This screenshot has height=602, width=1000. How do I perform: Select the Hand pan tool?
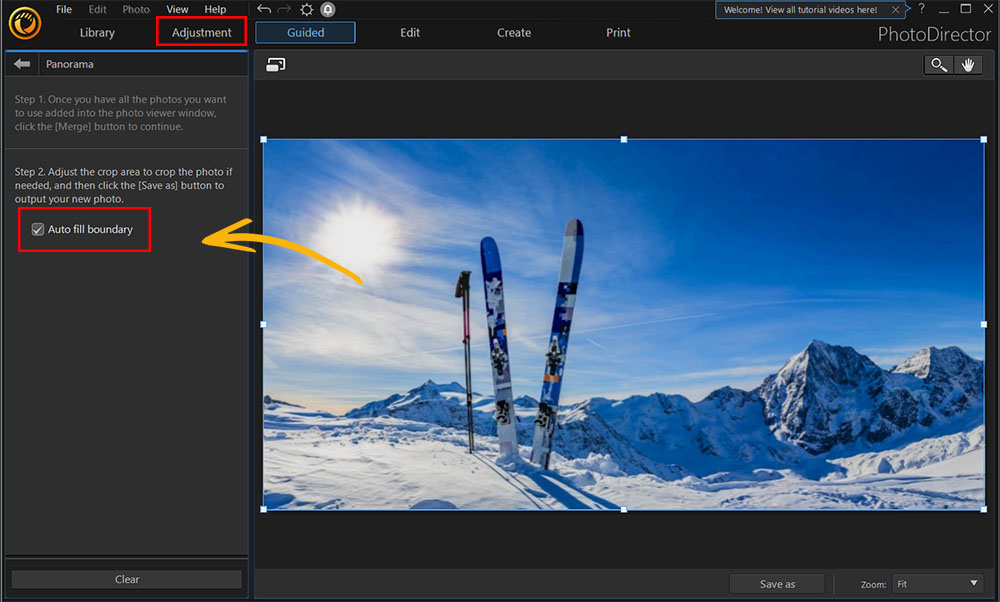(x=968, y=64)
